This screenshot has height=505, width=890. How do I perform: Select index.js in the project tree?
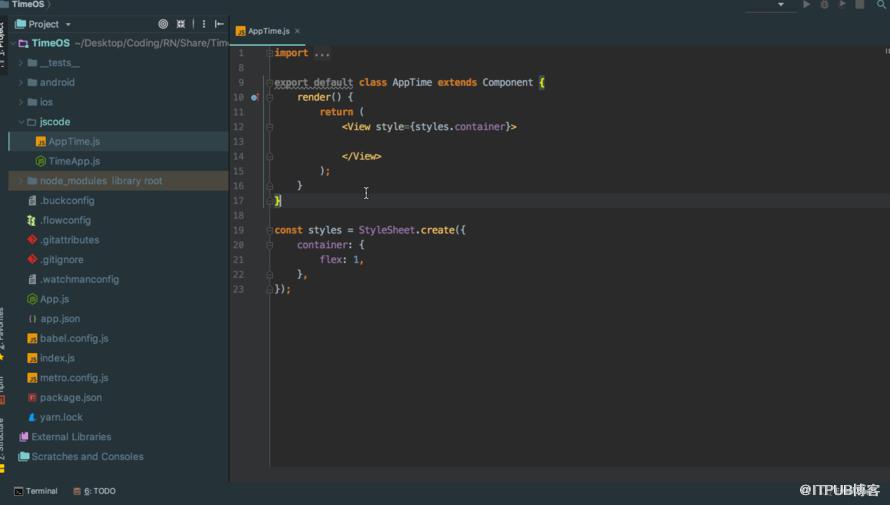pyautogui.click(x=57, y=358)
